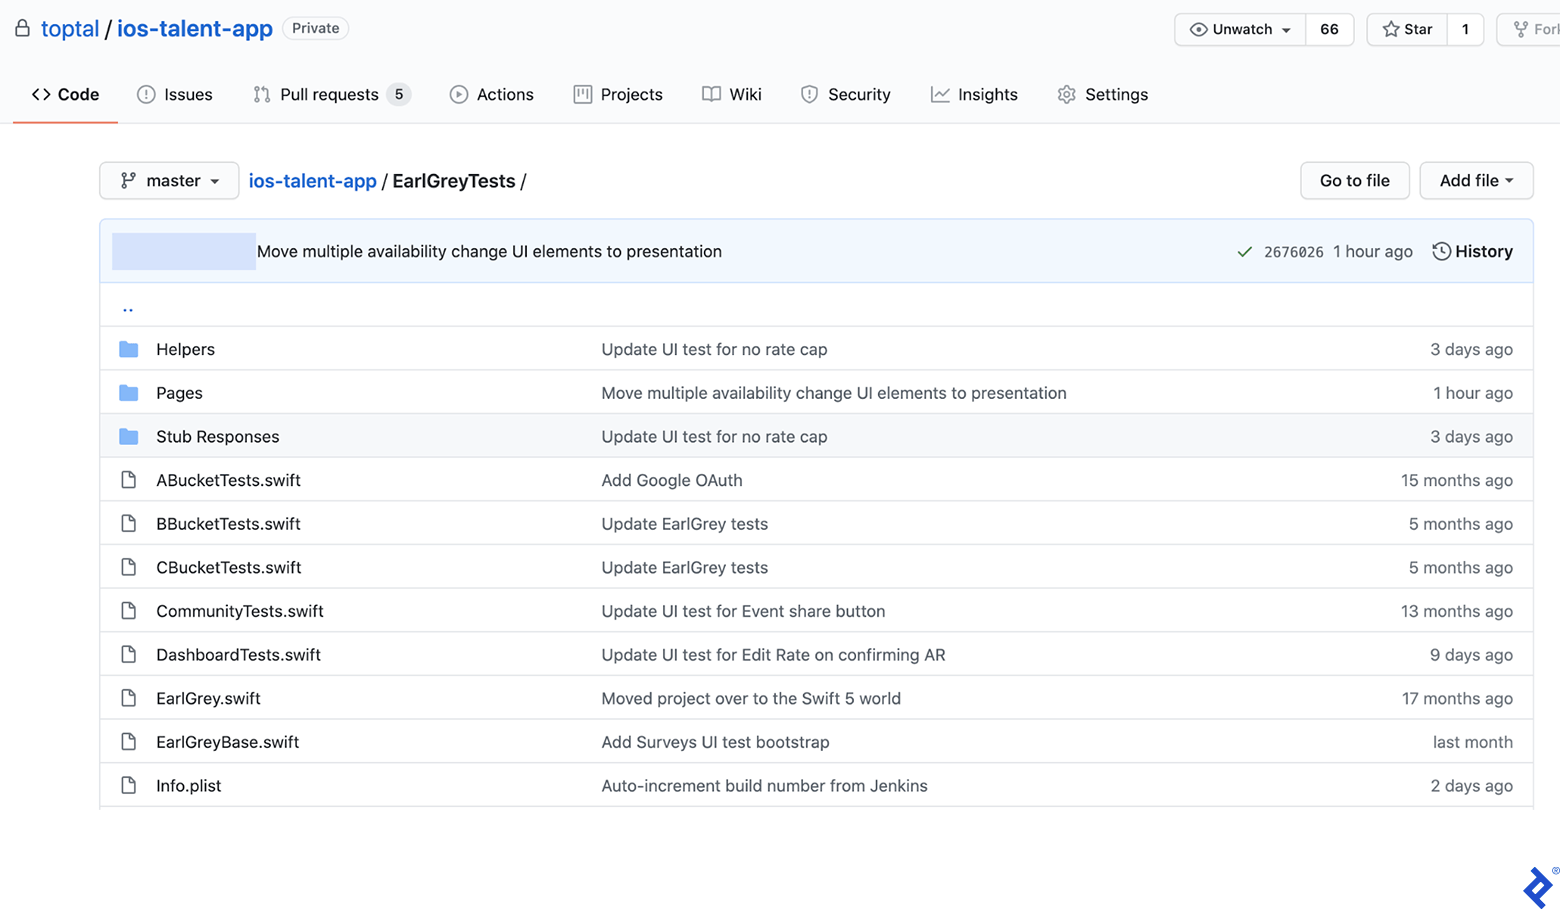Open Info.plist
The image size is (1560, 910).
pos(188,785)
